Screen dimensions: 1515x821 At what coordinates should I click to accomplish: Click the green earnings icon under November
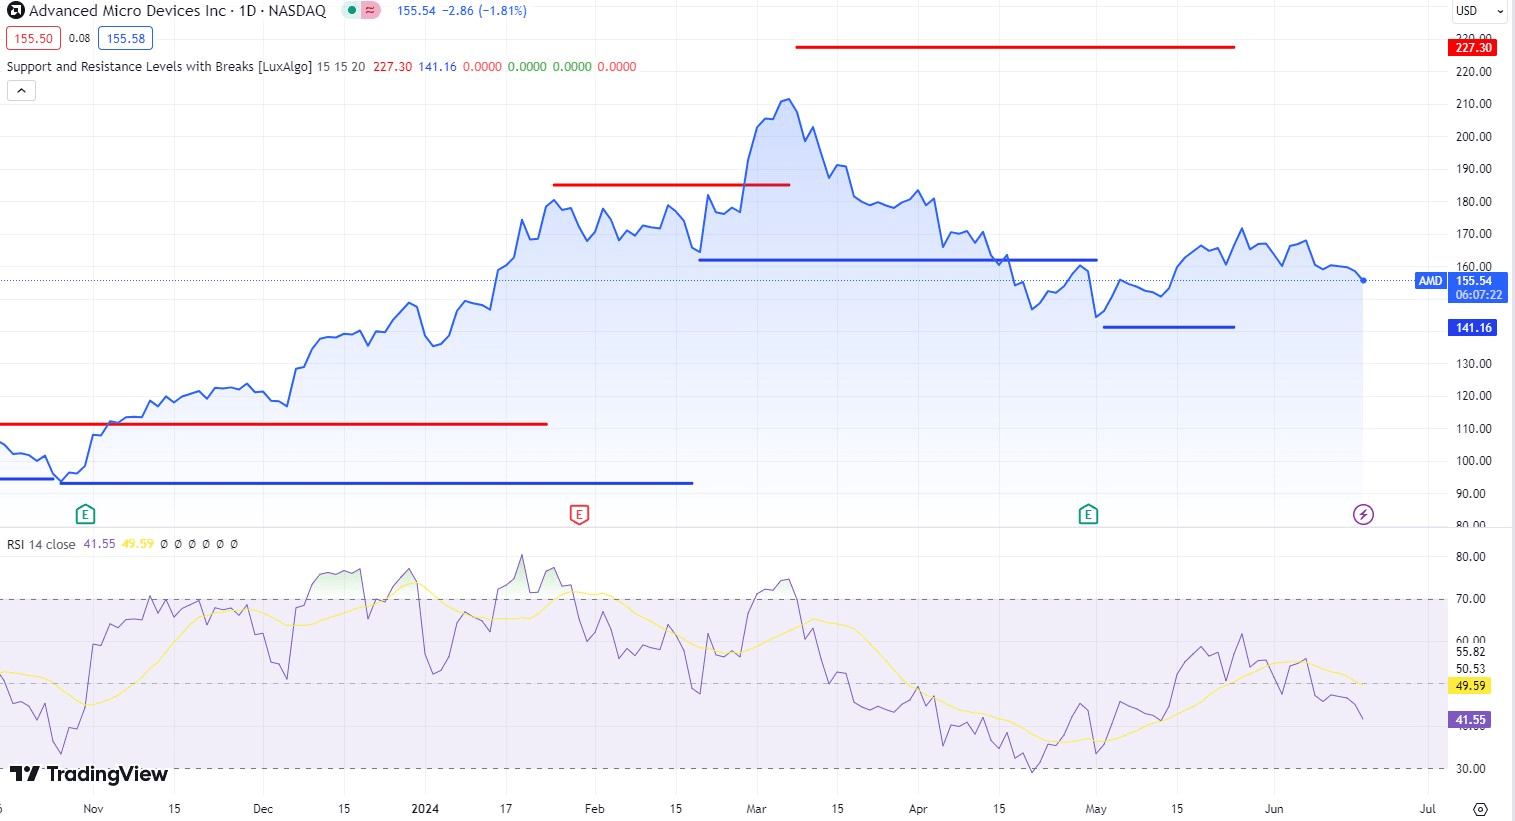pos(85,513)
